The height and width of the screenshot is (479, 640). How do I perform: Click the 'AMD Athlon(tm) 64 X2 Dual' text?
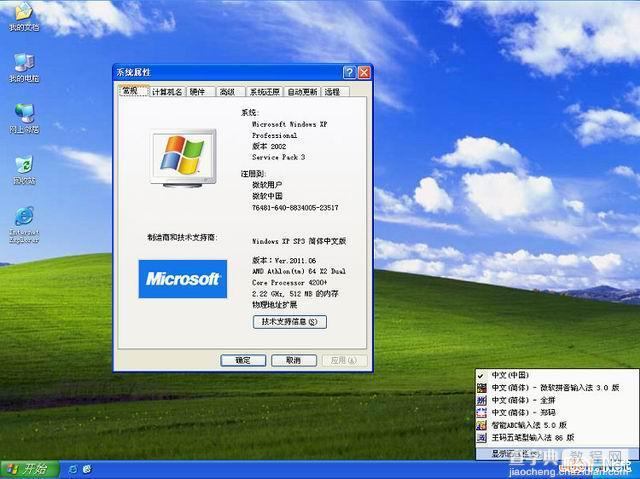coord(299,271)
